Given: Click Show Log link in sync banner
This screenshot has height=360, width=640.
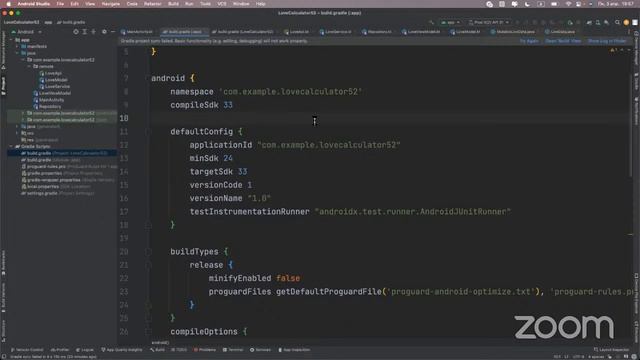Looking at the screenshot, I should tap(607, 41).
